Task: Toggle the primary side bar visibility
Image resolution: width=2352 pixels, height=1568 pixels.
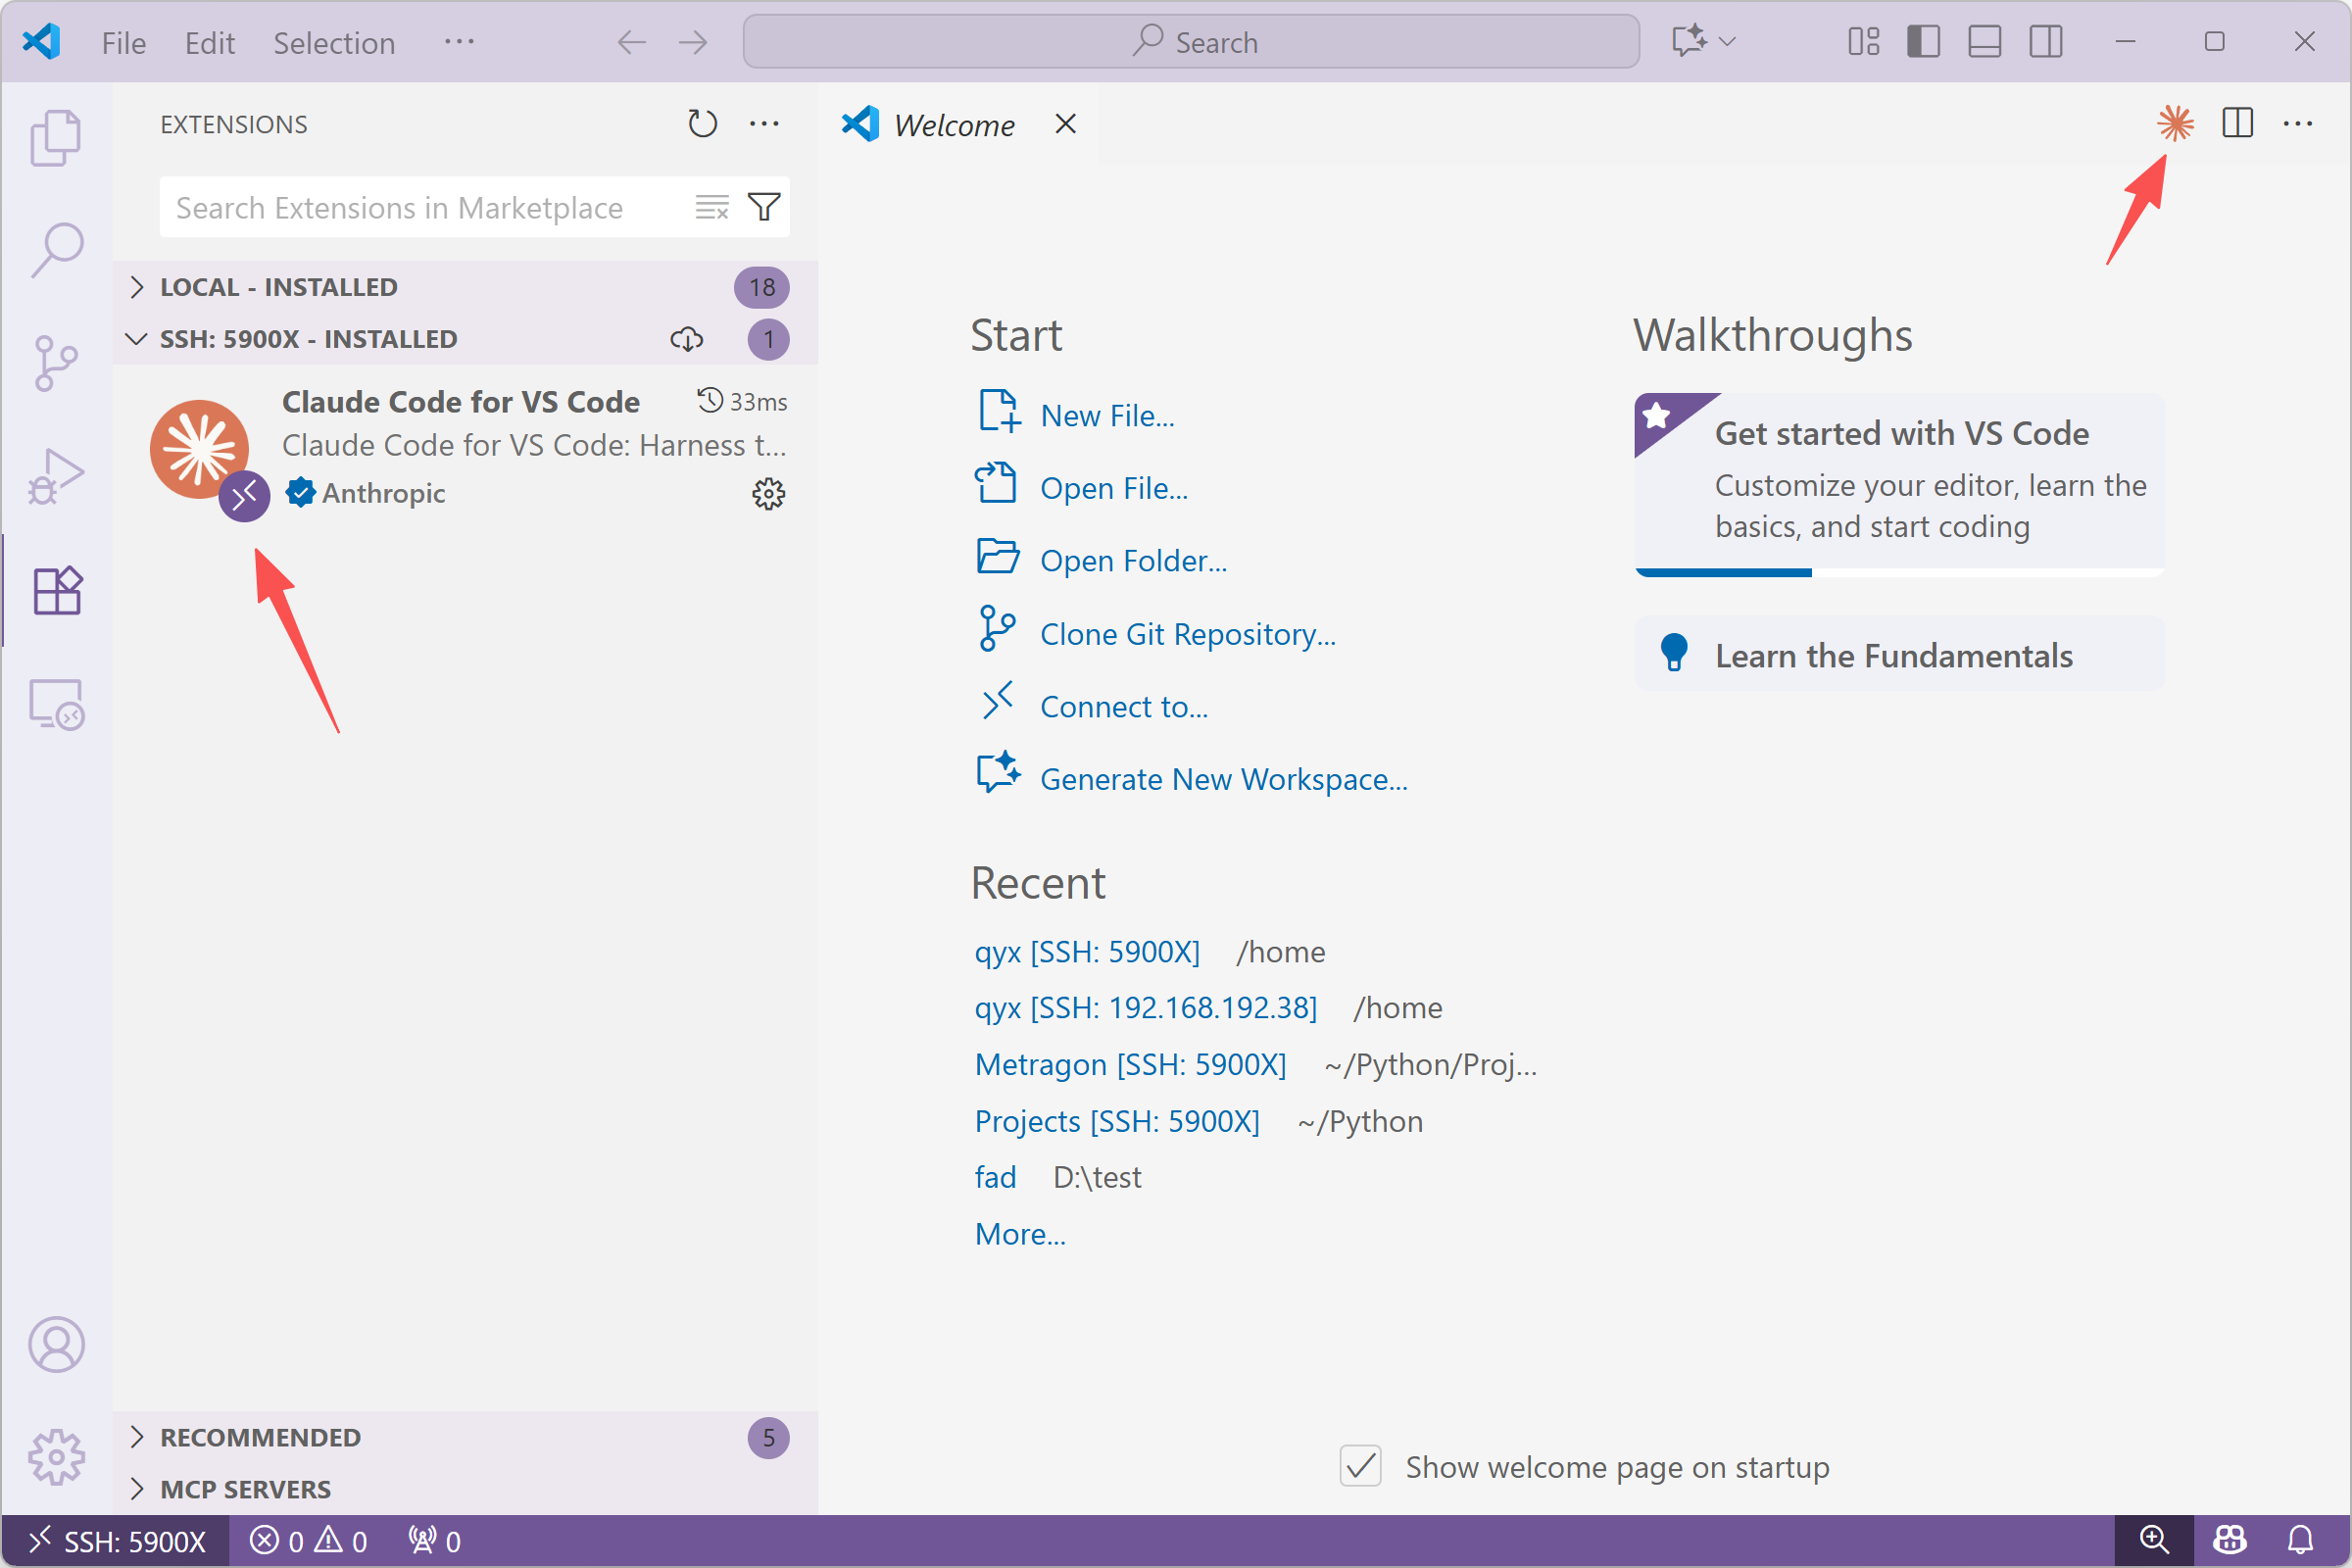Action: 1923,41
